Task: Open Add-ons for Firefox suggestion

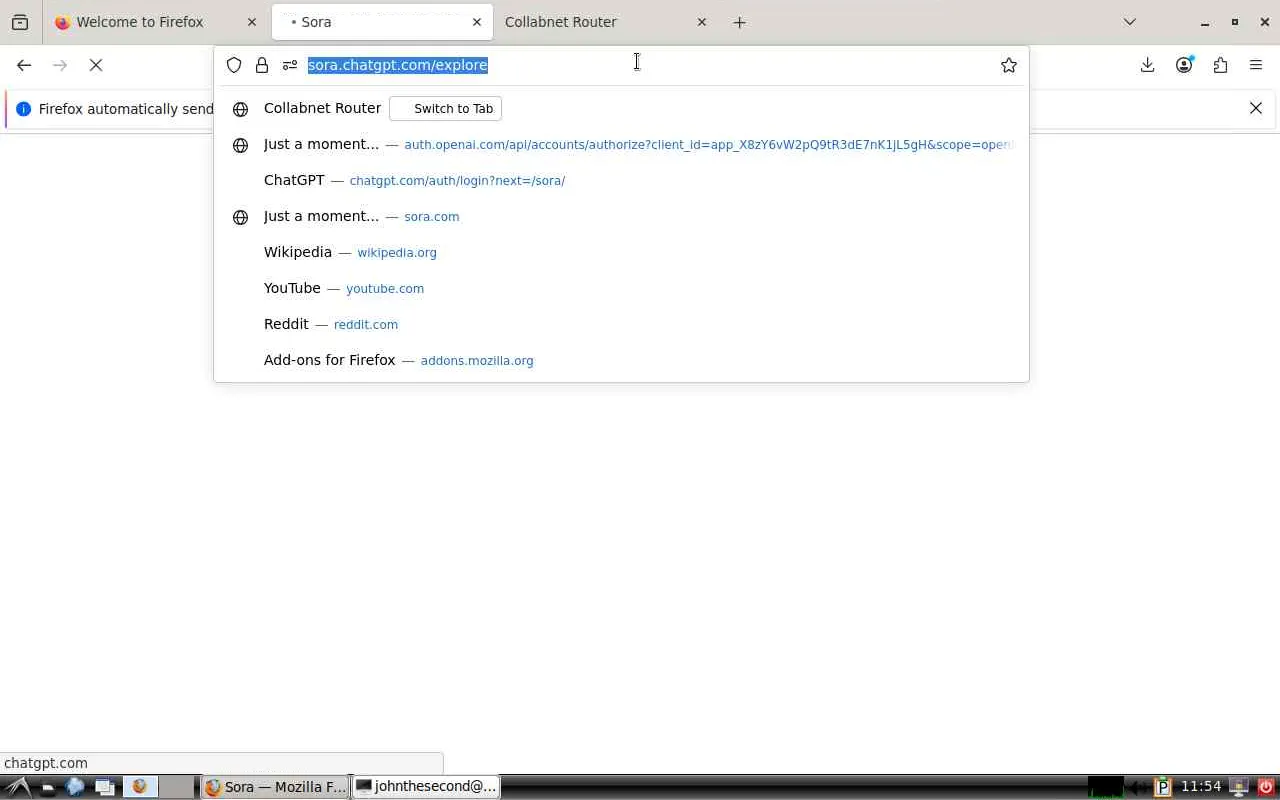Action: pos(621,360)
